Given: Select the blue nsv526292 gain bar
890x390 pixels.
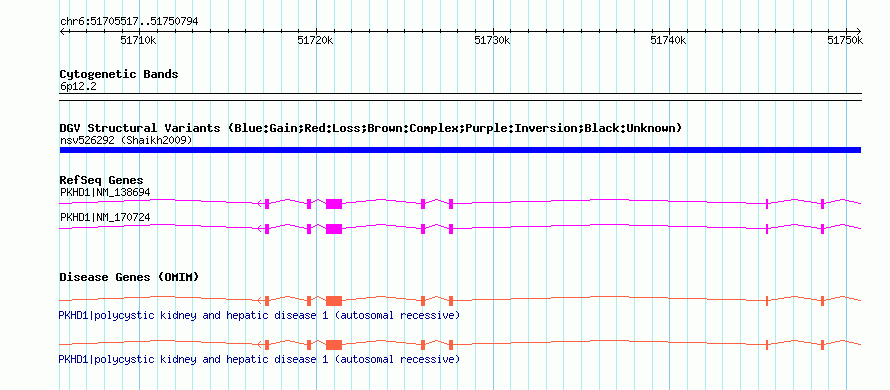Looking at the screenshot, I should pyautogui.click(x=460, y=150).
